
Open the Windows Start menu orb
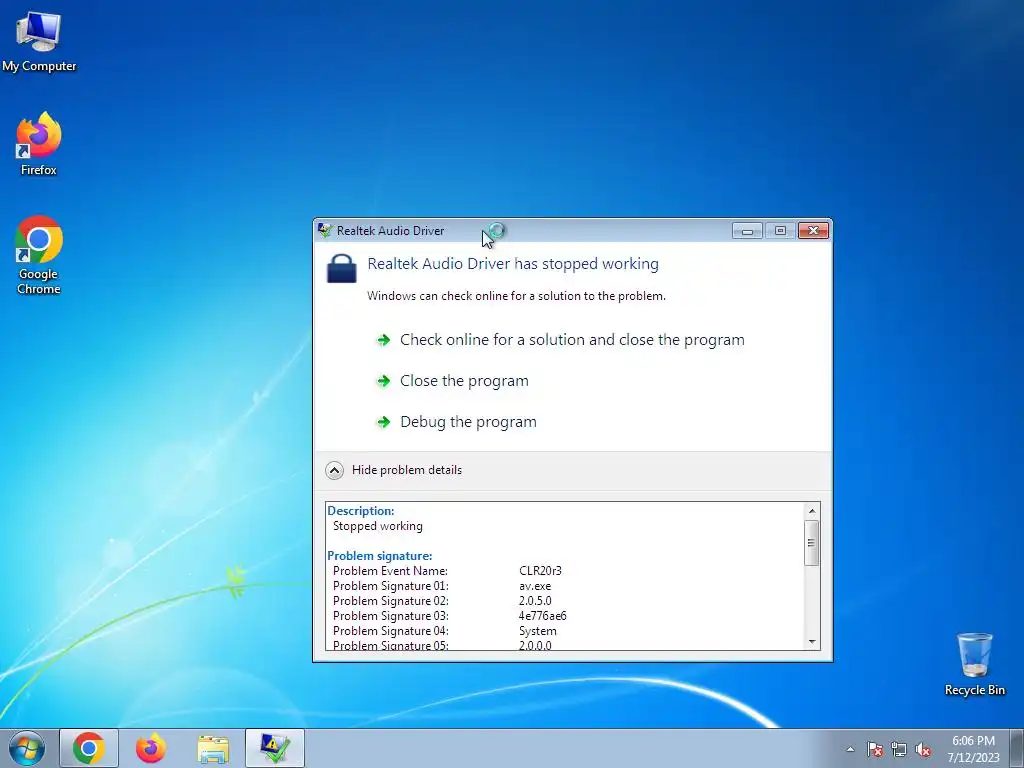click(x=27, y=748)
